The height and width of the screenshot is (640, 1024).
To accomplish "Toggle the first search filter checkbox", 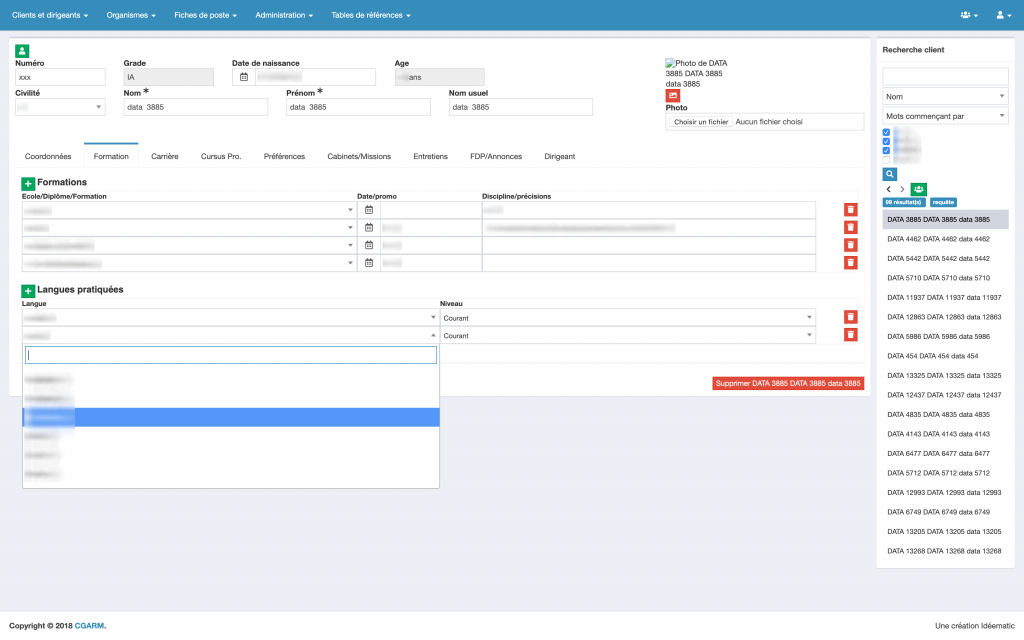I will (x=886, y=132).
